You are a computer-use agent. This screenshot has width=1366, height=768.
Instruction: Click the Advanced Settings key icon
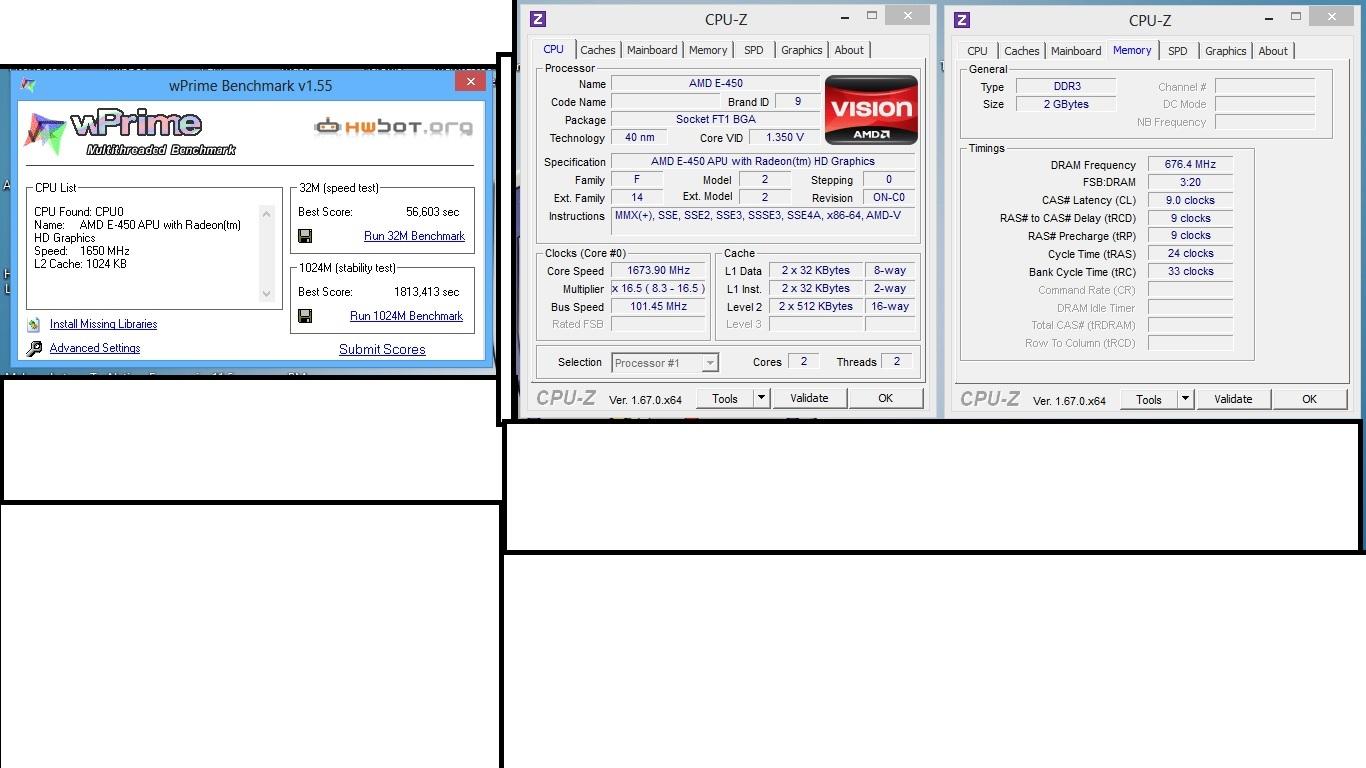tap(34, 348)
